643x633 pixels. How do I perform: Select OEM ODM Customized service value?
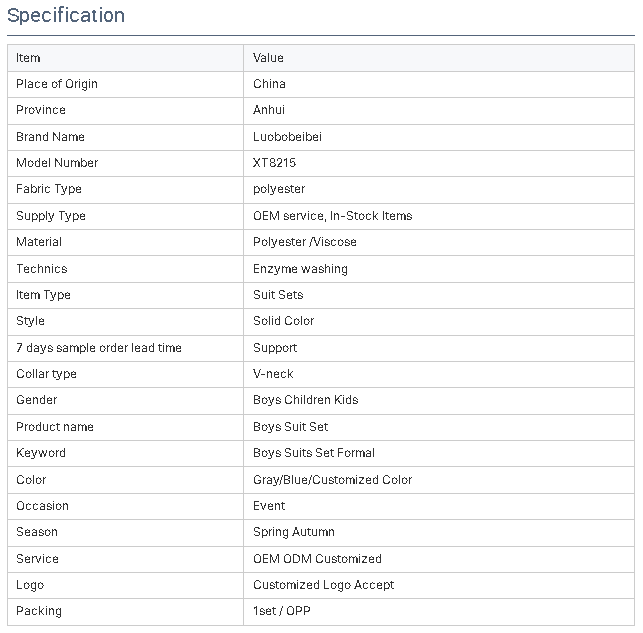click(x=317, y=559)
